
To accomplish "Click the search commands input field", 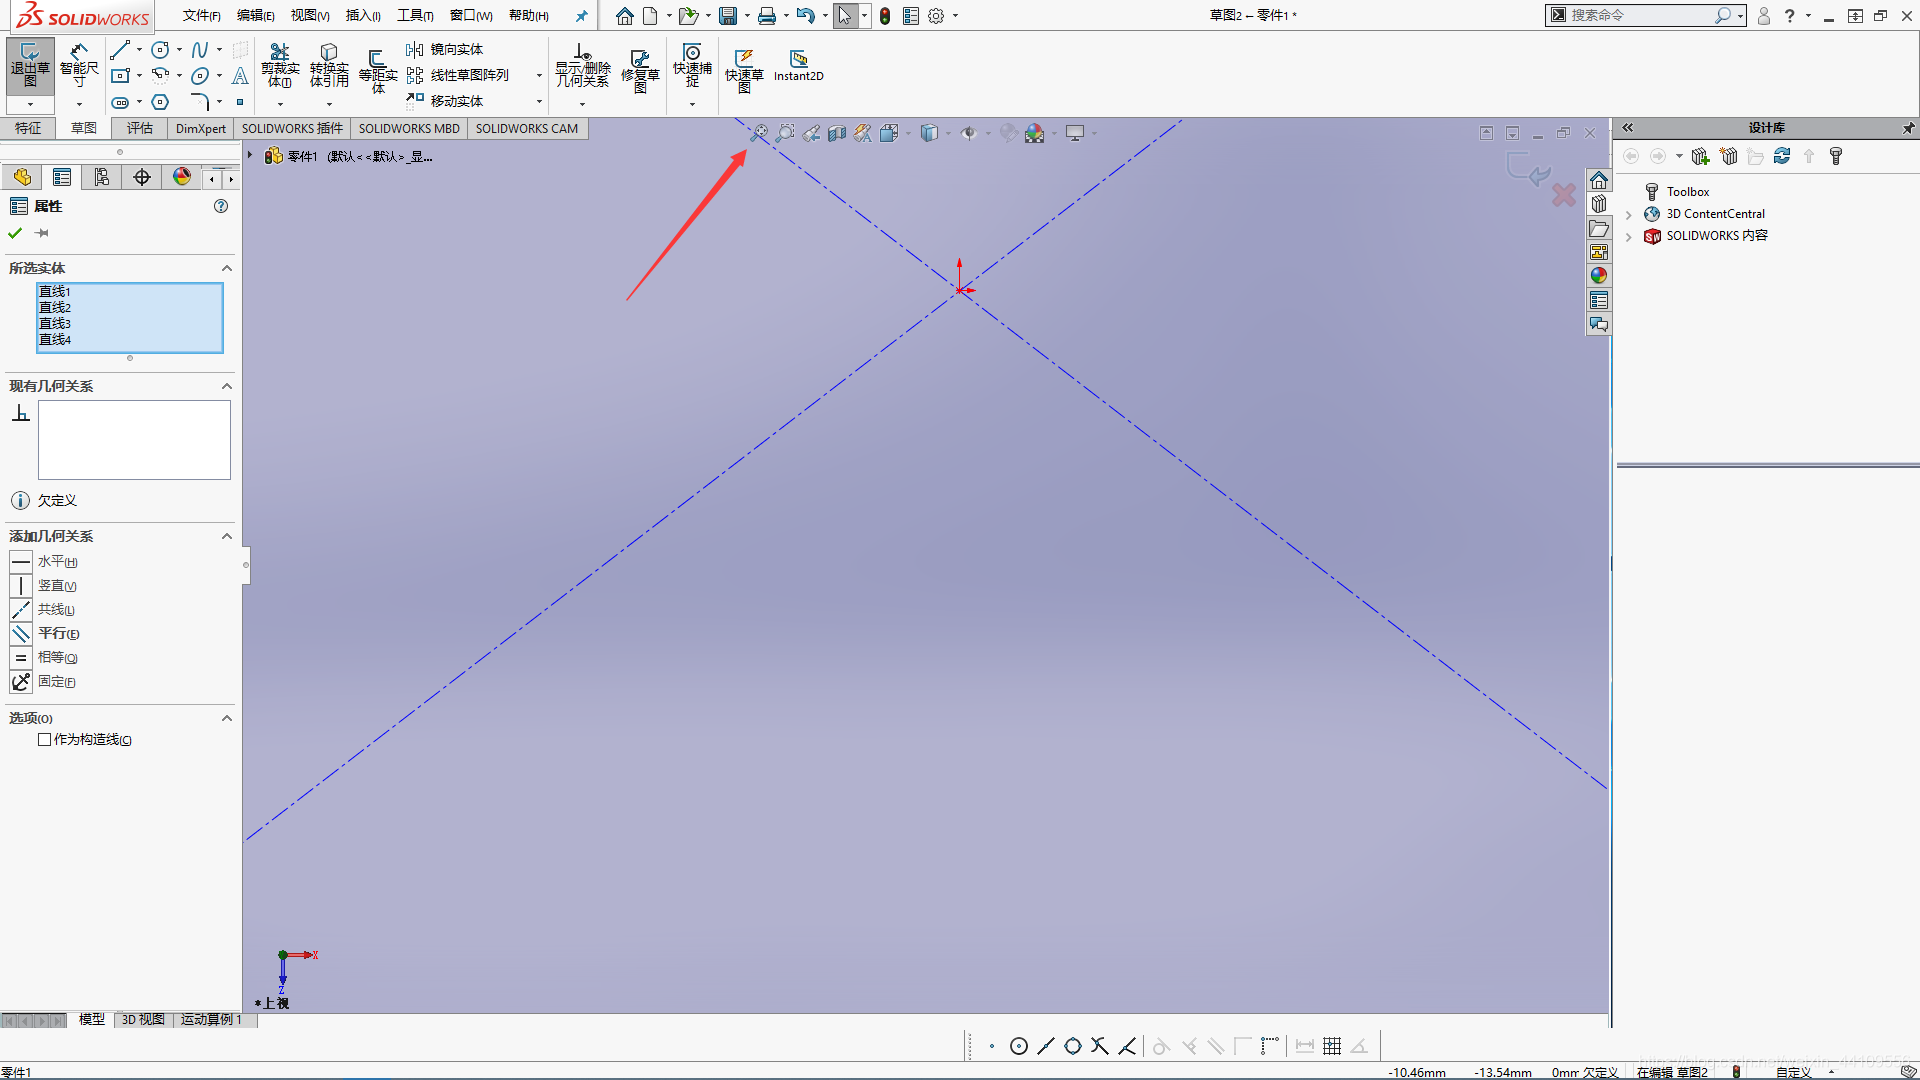I will pos(1640,15).
